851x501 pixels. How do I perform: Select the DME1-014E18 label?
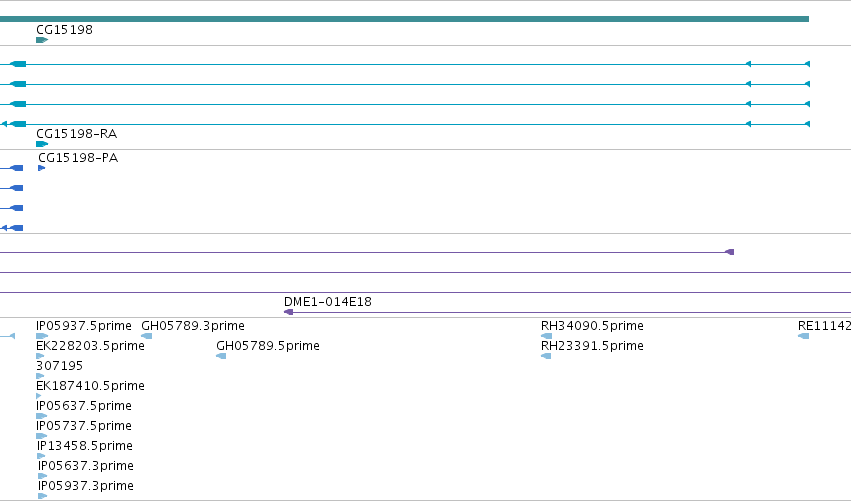(x=328, y=302)
